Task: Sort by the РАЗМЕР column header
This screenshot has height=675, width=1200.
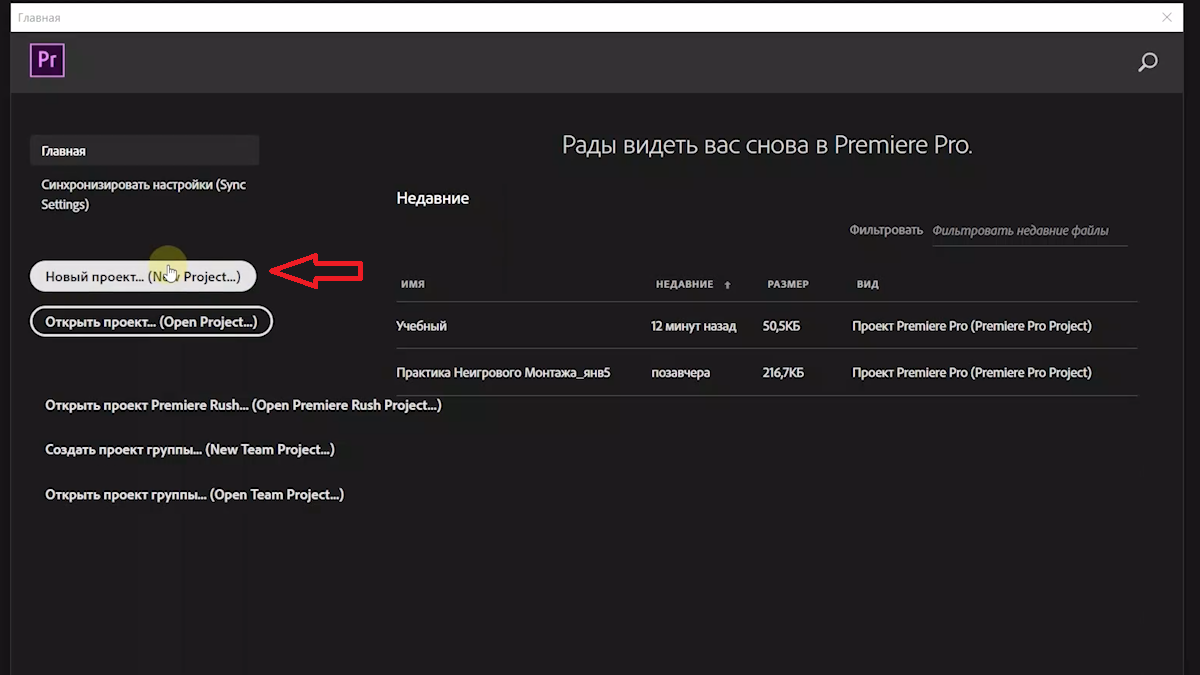Action: [x=788, y=284]
